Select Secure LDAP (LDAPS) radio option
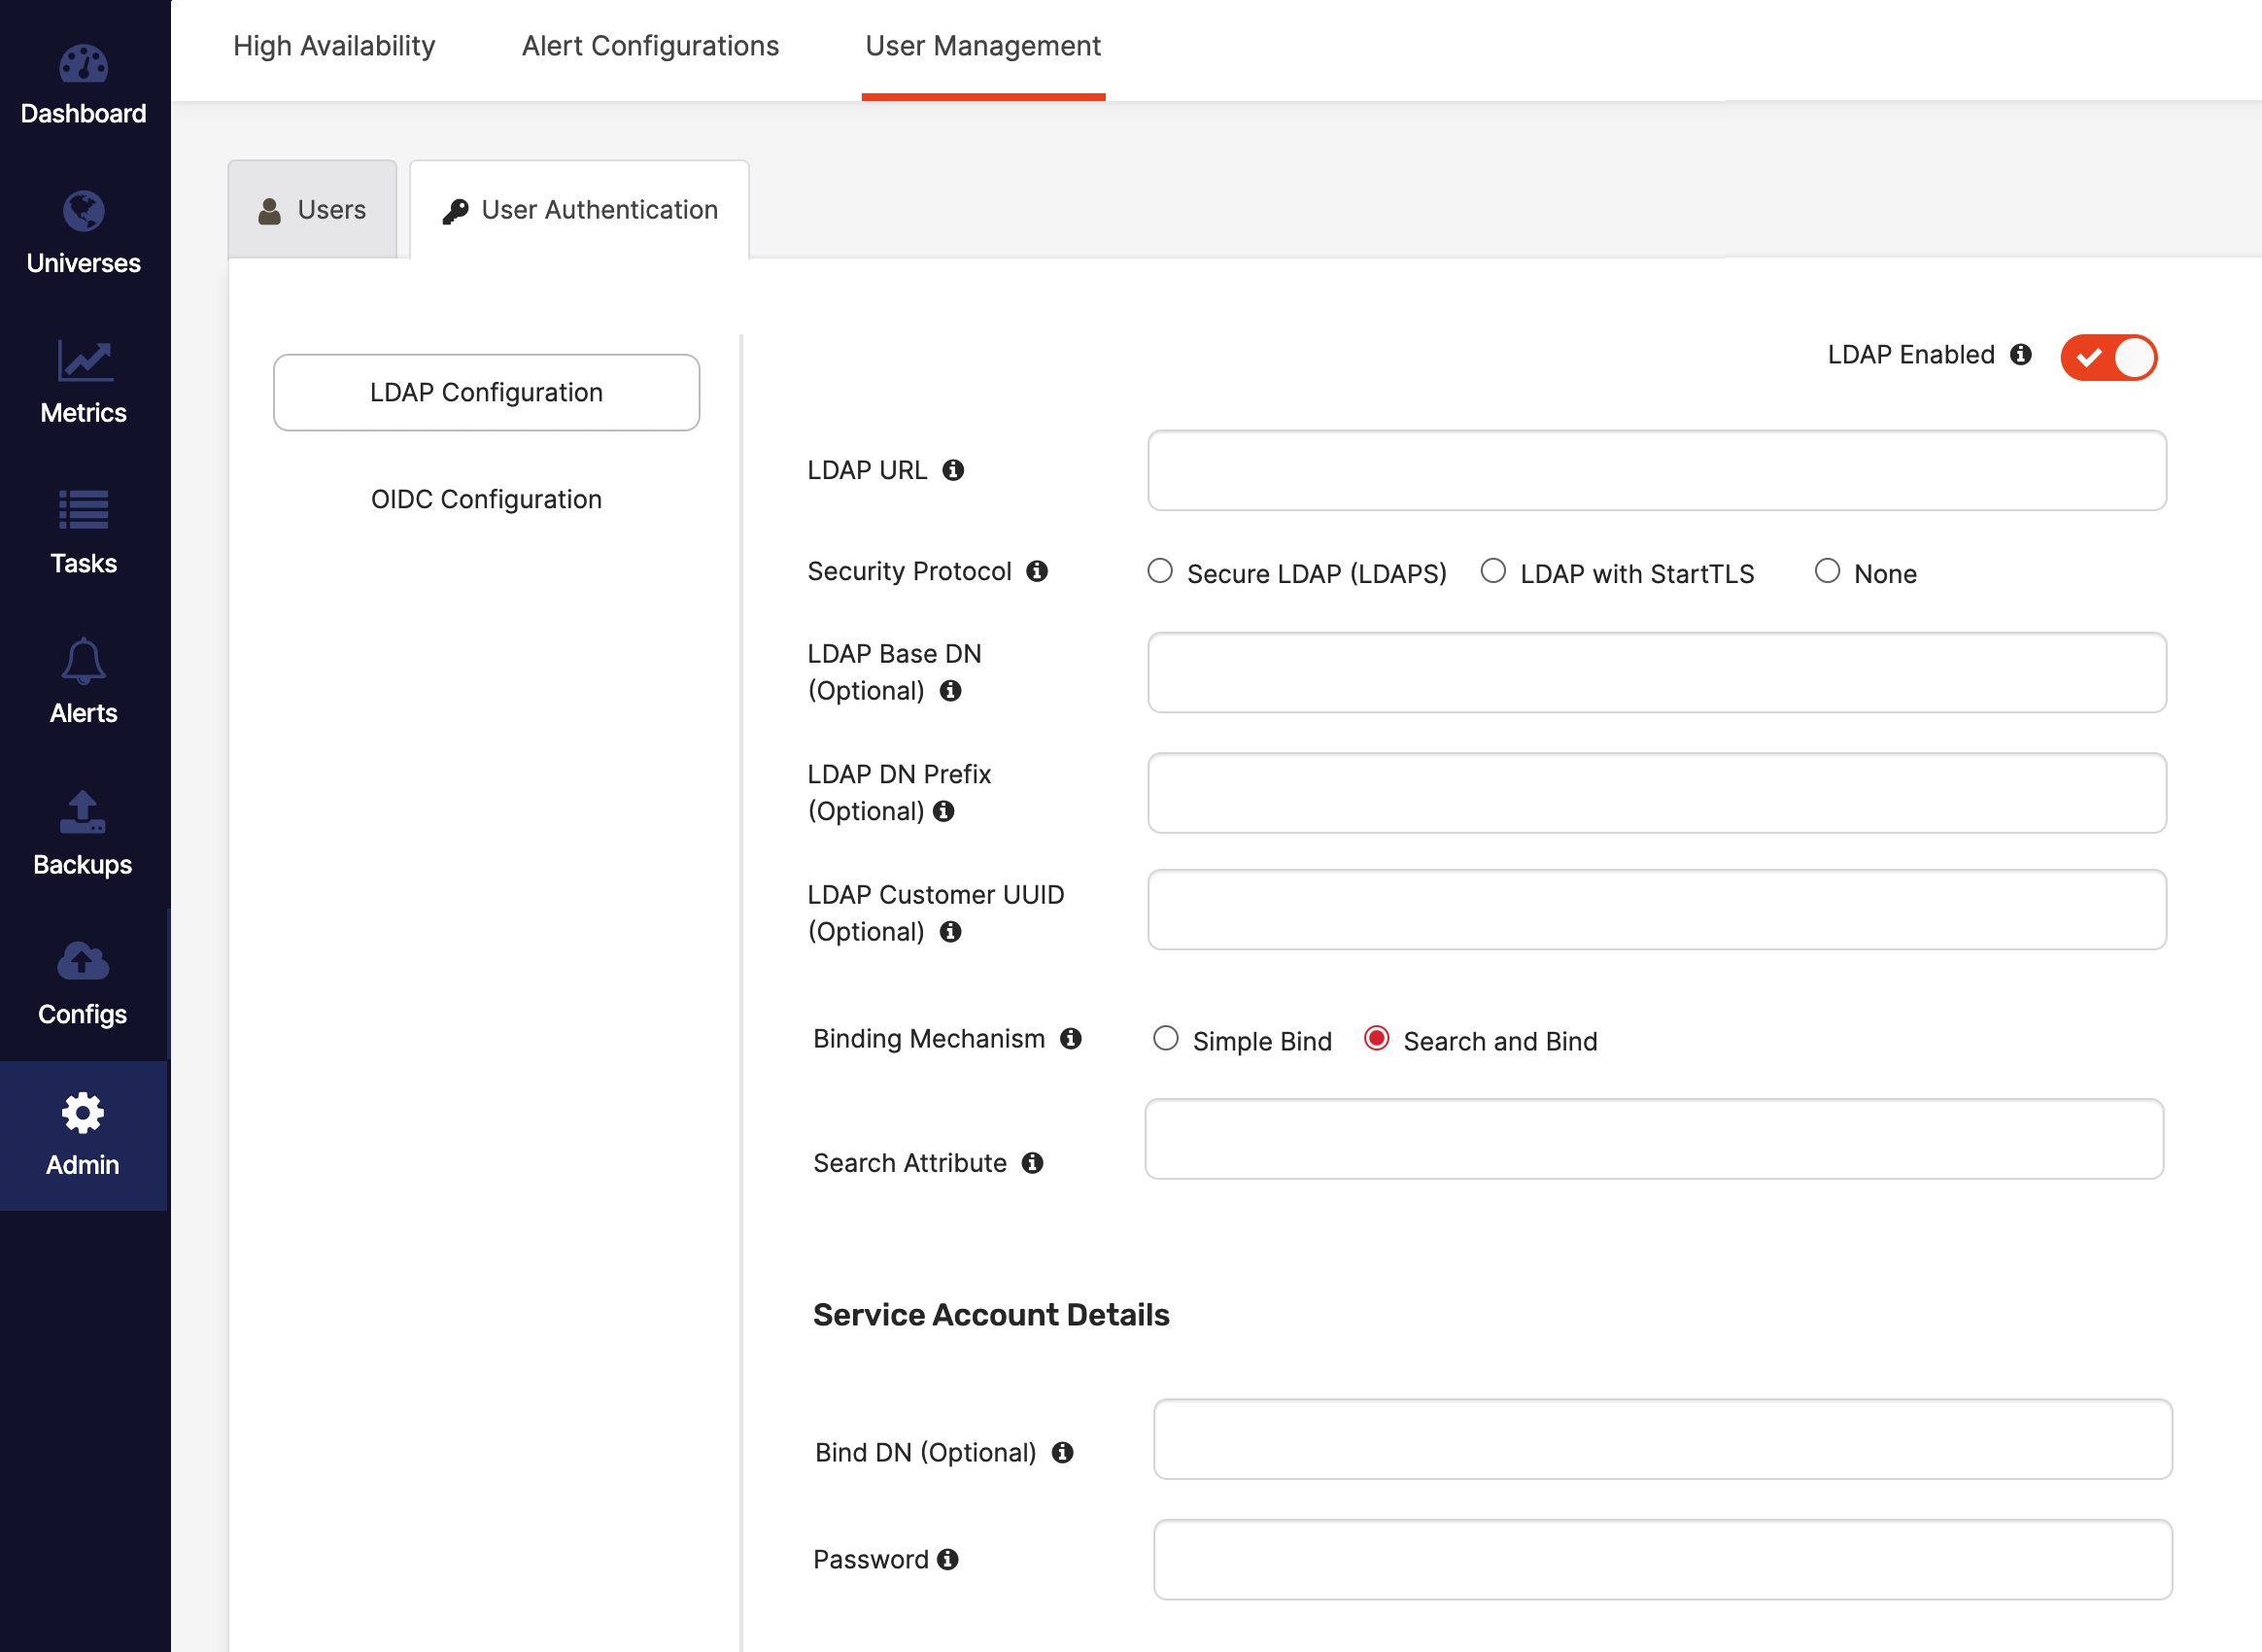The width and height of the screenshot is (2262, 1652). [x=1160, y=571]
